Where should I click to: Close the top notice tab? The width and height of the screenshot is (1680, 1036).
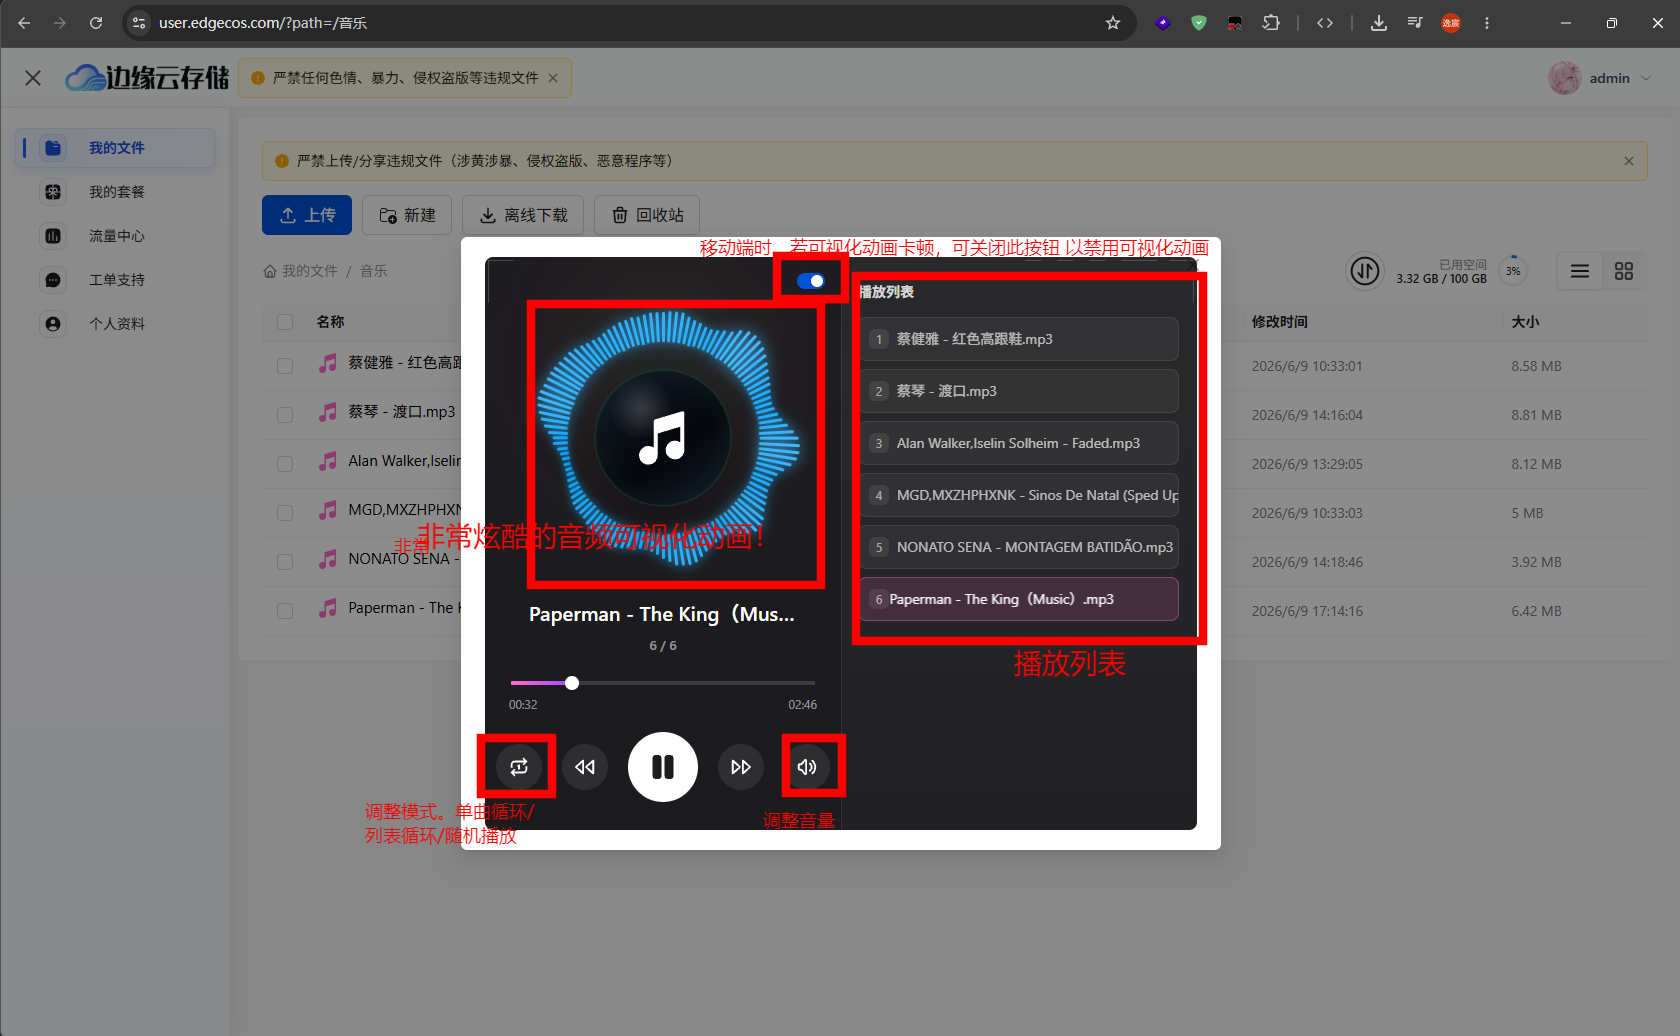coord(553,78)
